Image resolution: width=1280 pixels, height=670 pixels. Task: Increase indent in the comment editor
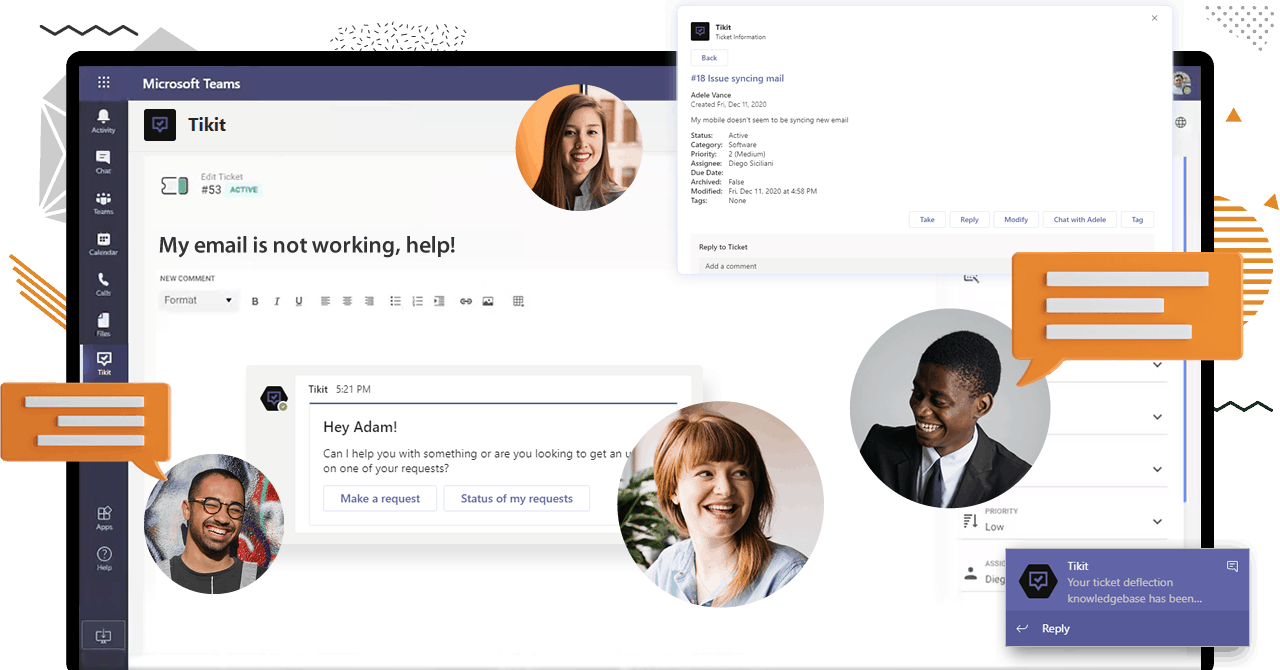pos(439,301)
